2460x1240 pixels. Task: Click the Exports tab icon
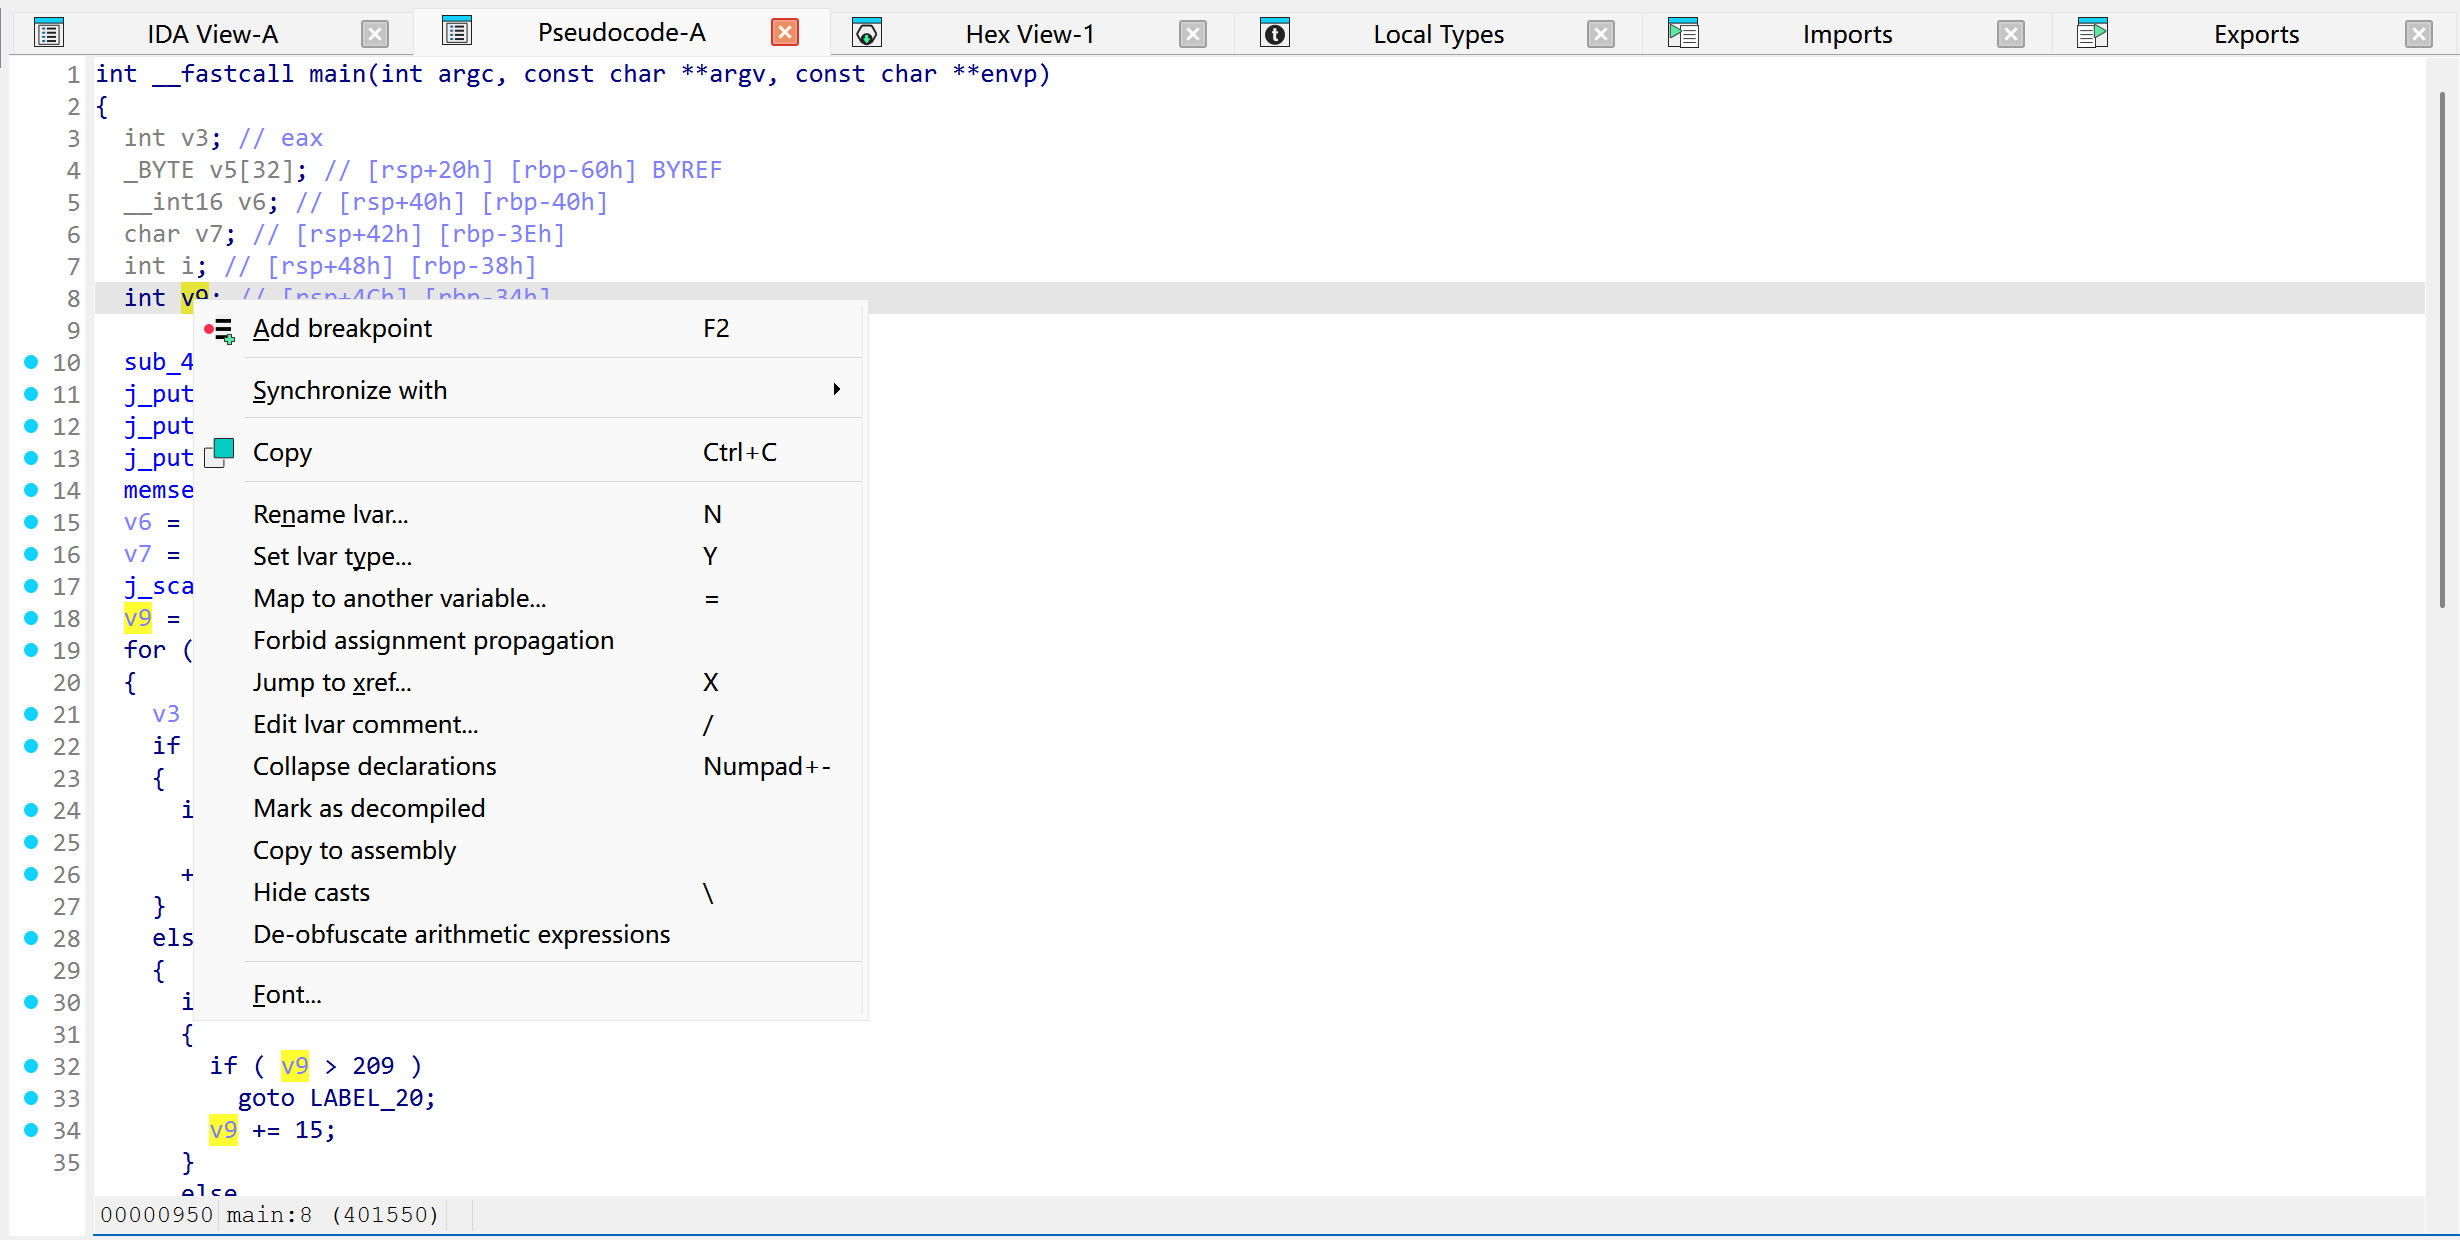pyautogui.click(x=2093, y=31)
